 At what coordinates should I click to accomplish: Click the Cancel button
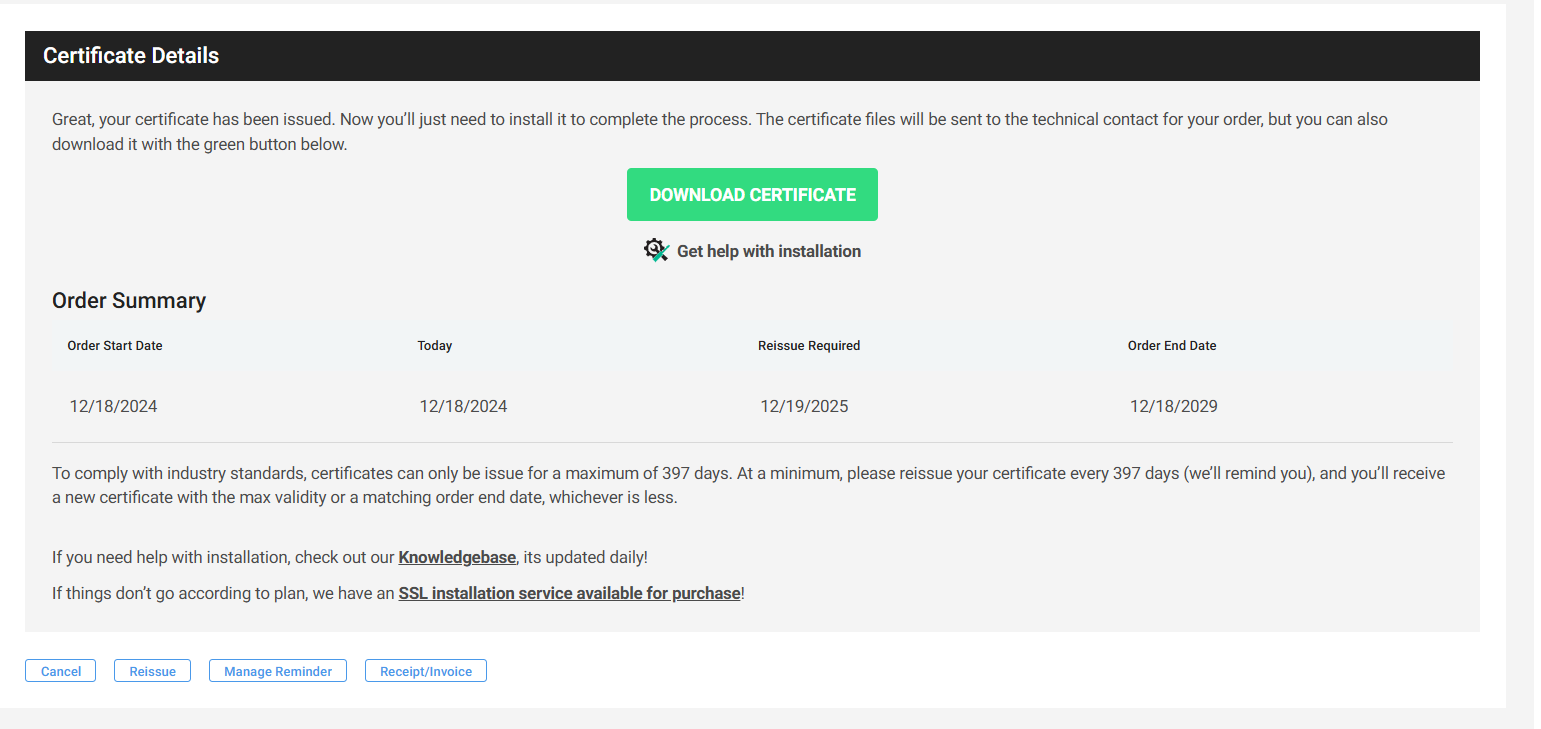click(60, 670)
